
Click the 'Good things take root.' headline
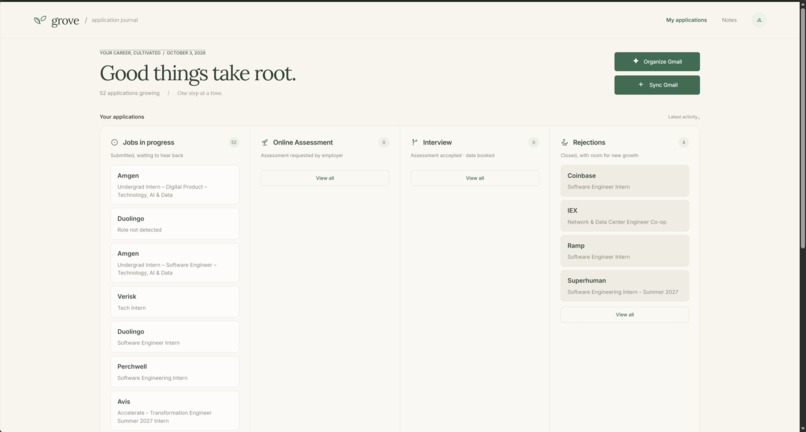coord(198,73)
